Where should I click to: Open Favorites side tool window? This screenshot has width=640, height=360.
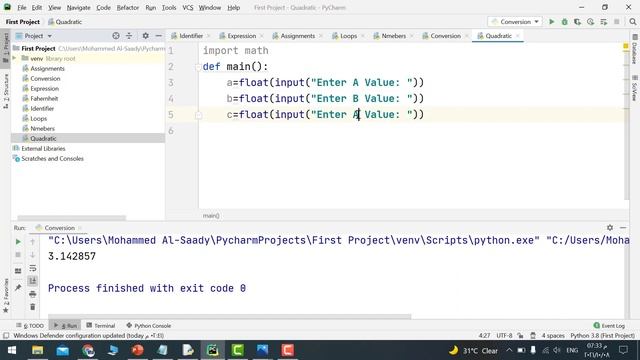coord(6,296)
